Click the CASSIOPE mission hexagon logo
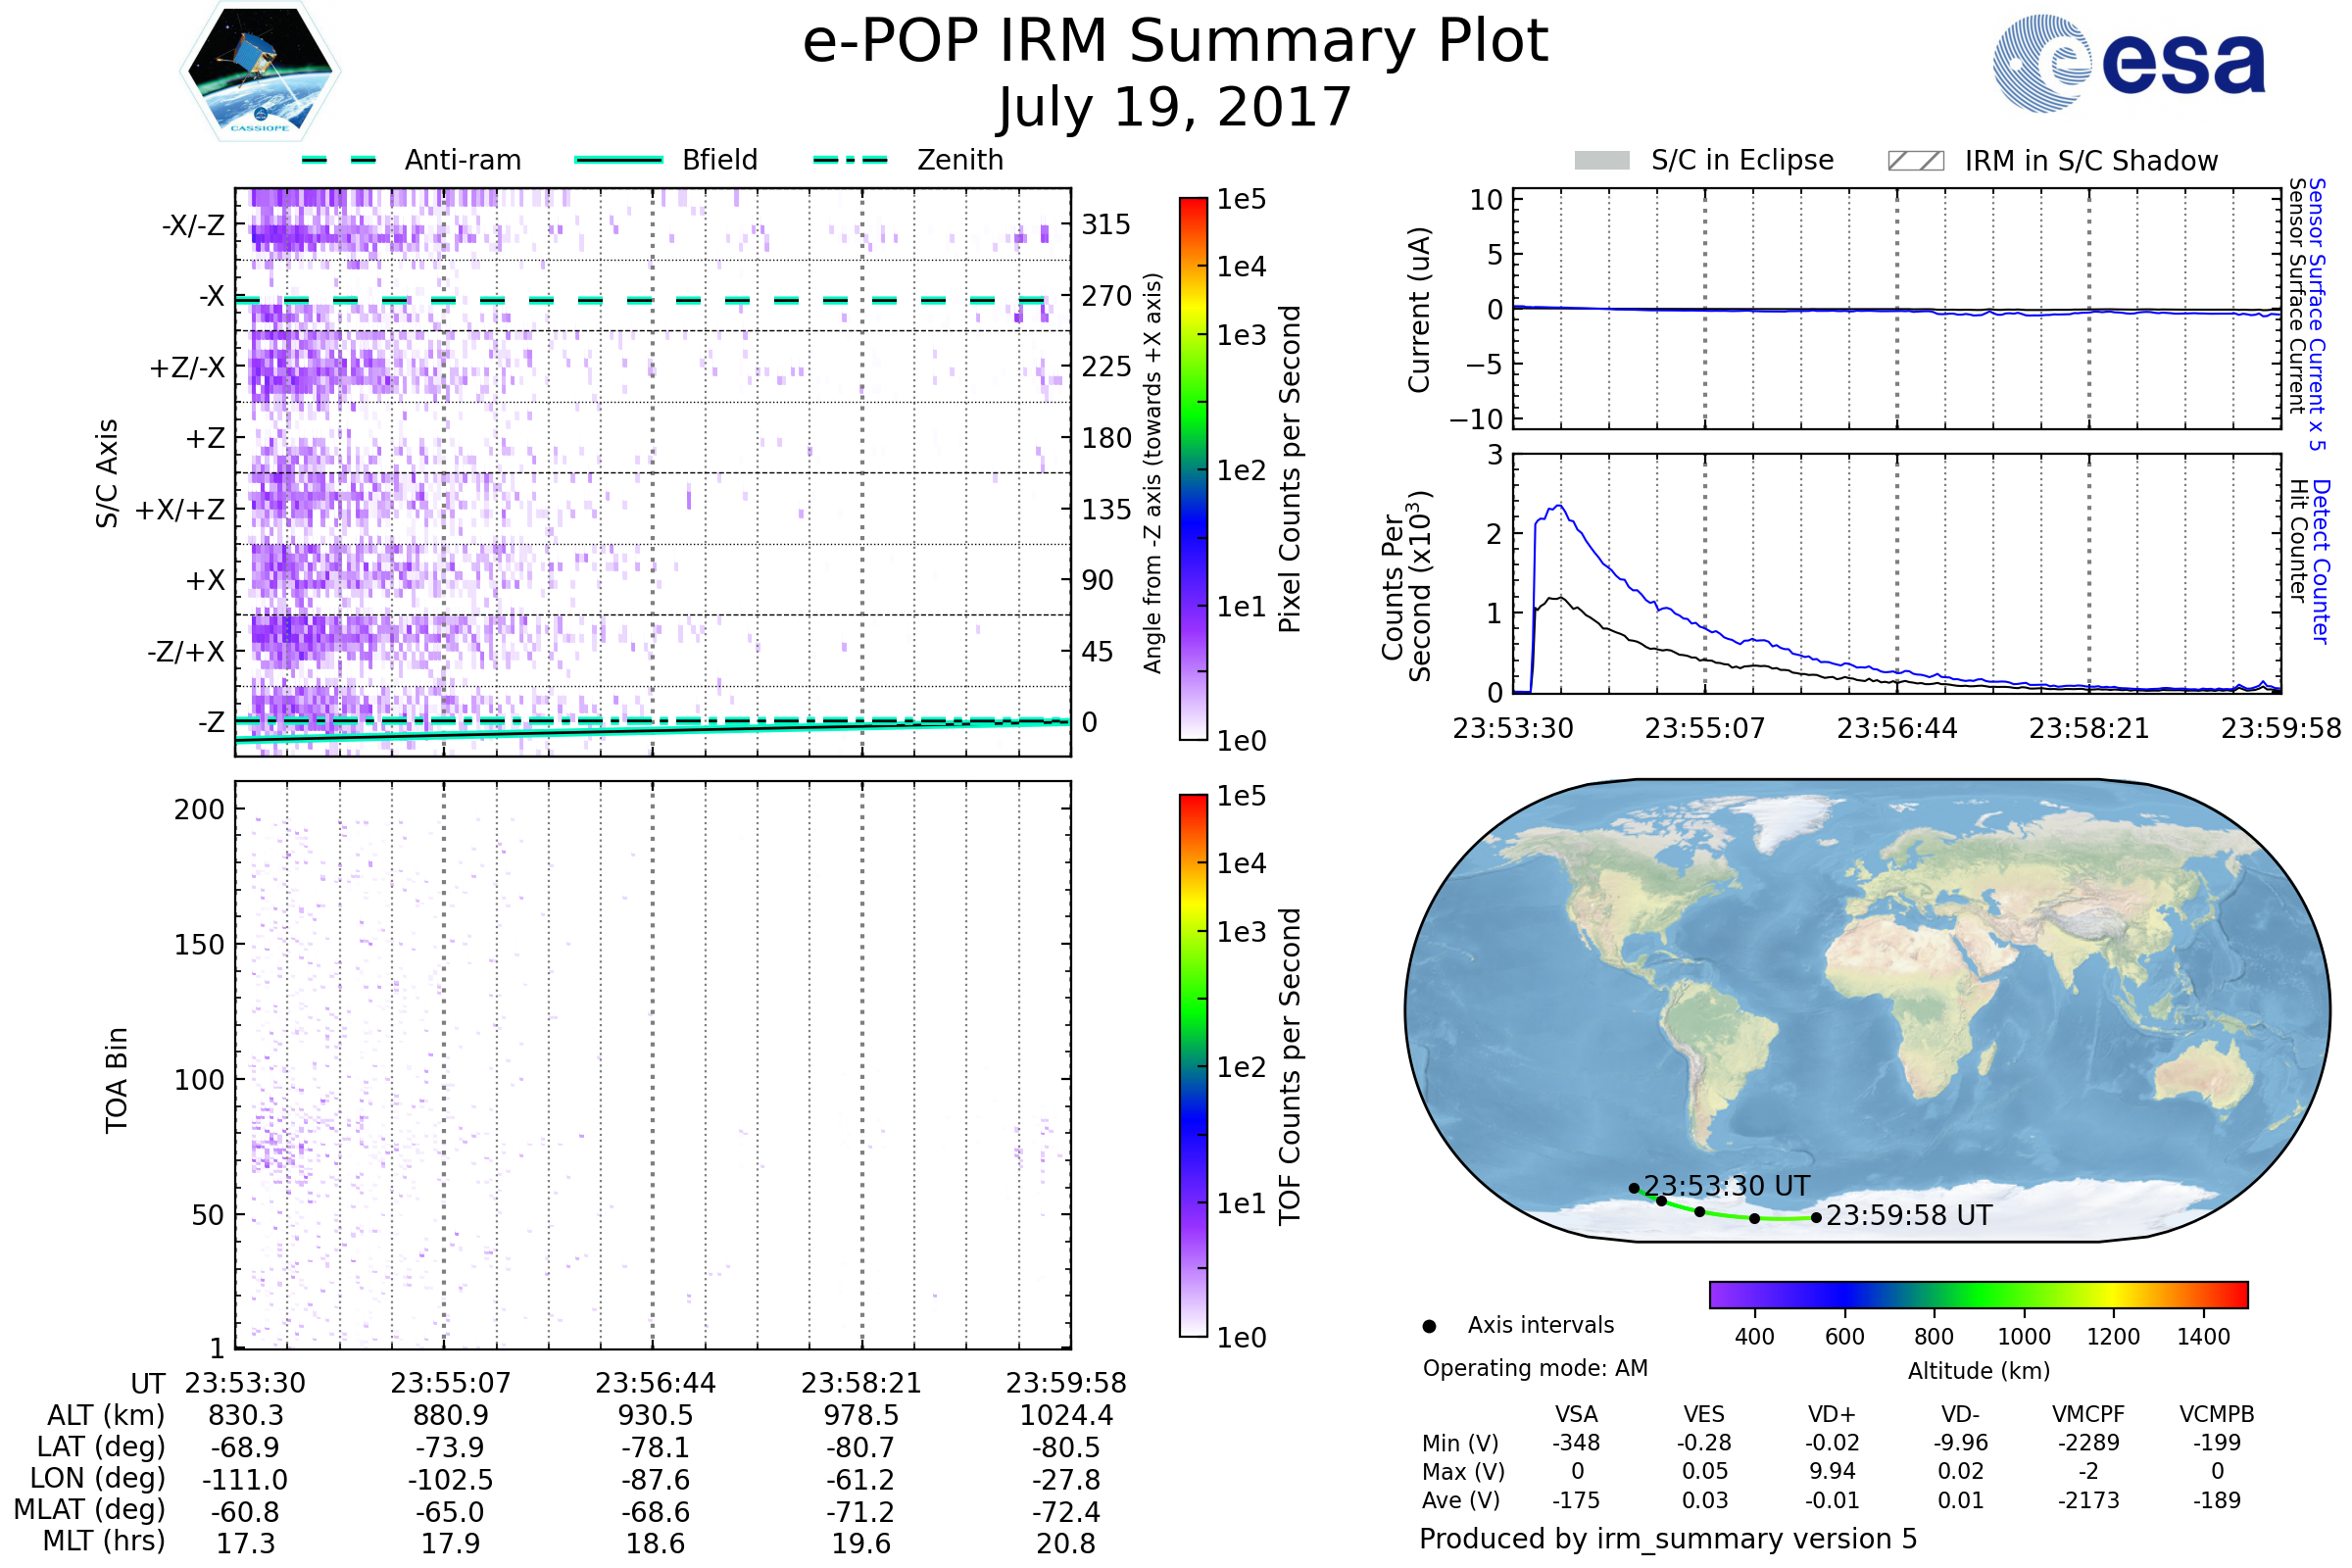2352x1568 pixels. coord(259,72)
